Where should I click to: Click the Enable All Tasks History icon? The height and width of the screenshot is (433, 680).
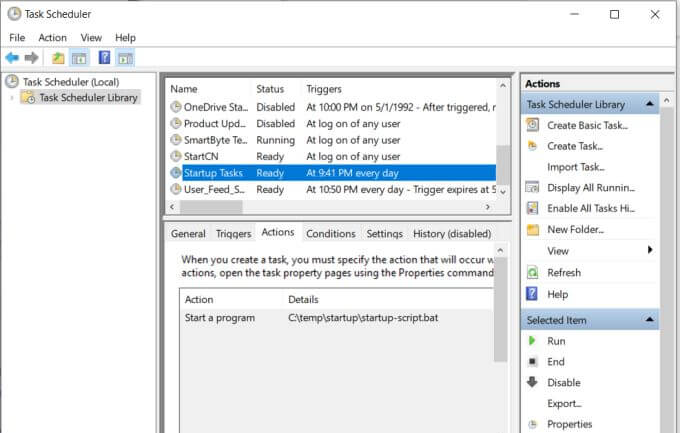coord(533,208)
